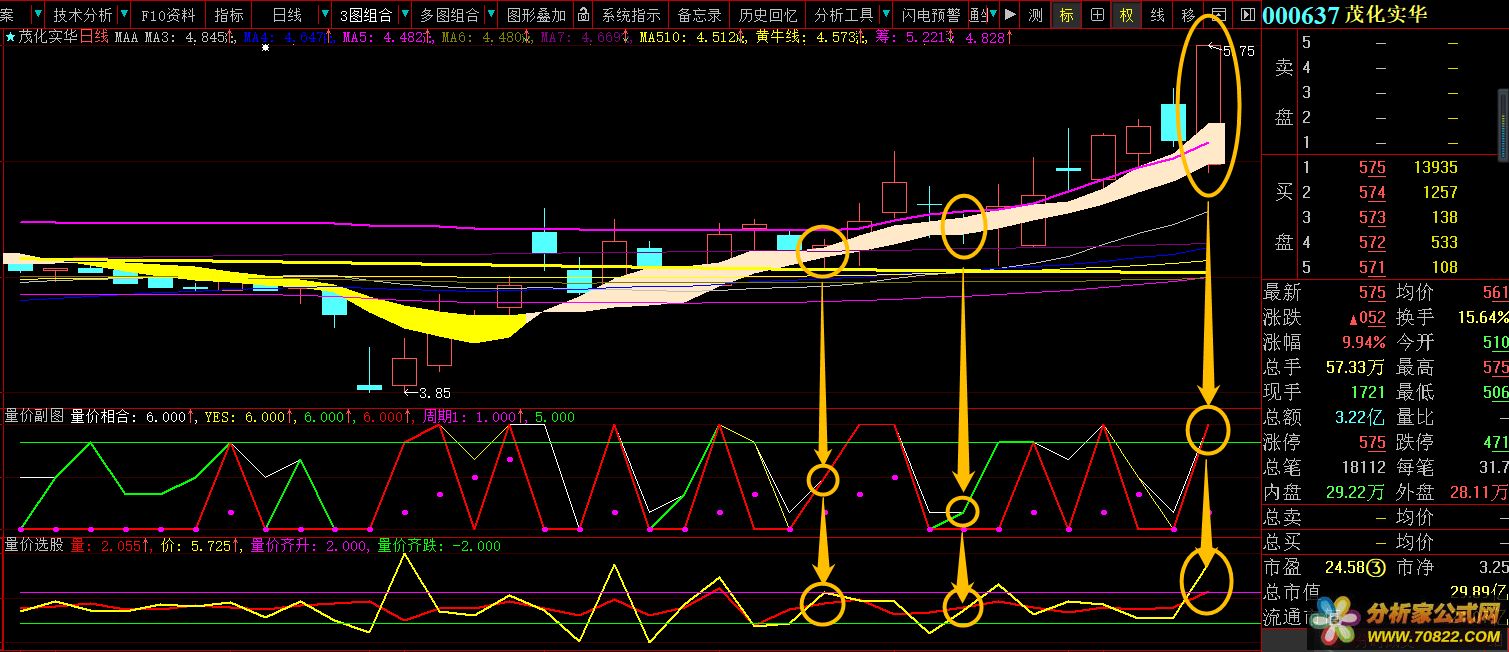
Task: Click the 系统指示 button
Action: click(x=630, y=15)
